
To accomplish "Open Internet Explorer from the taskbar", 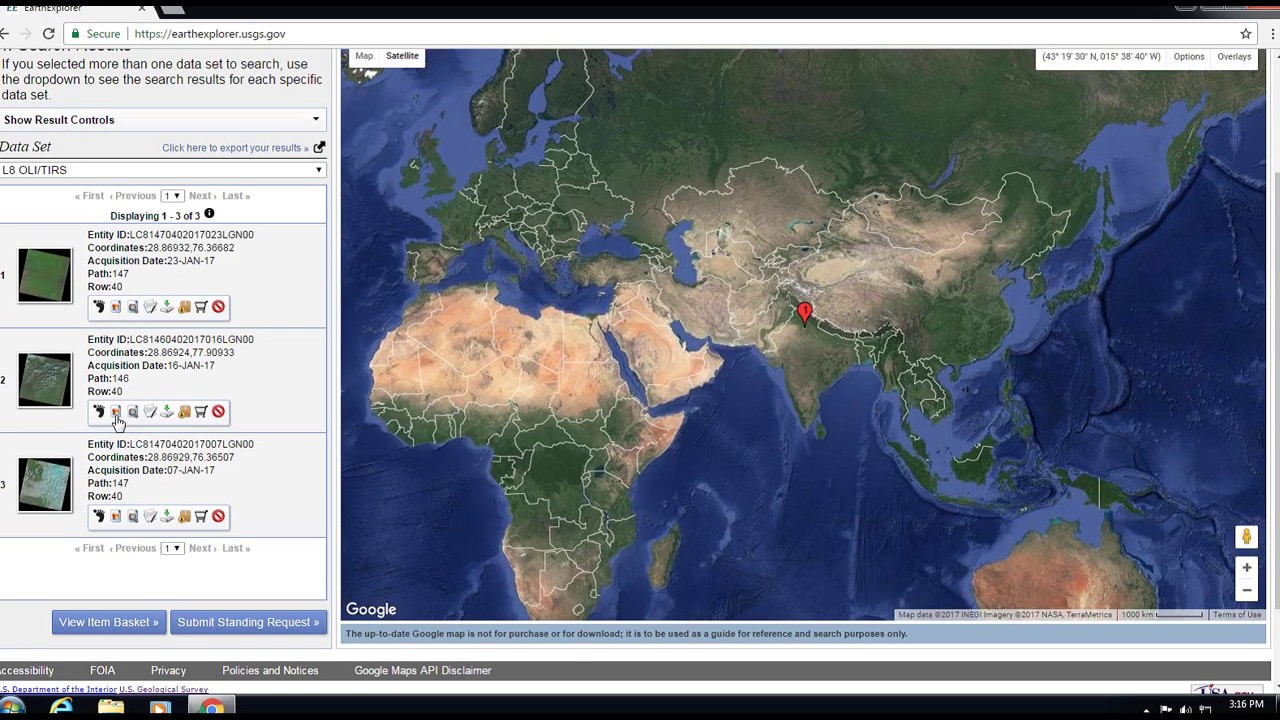I will coord(61,707).
